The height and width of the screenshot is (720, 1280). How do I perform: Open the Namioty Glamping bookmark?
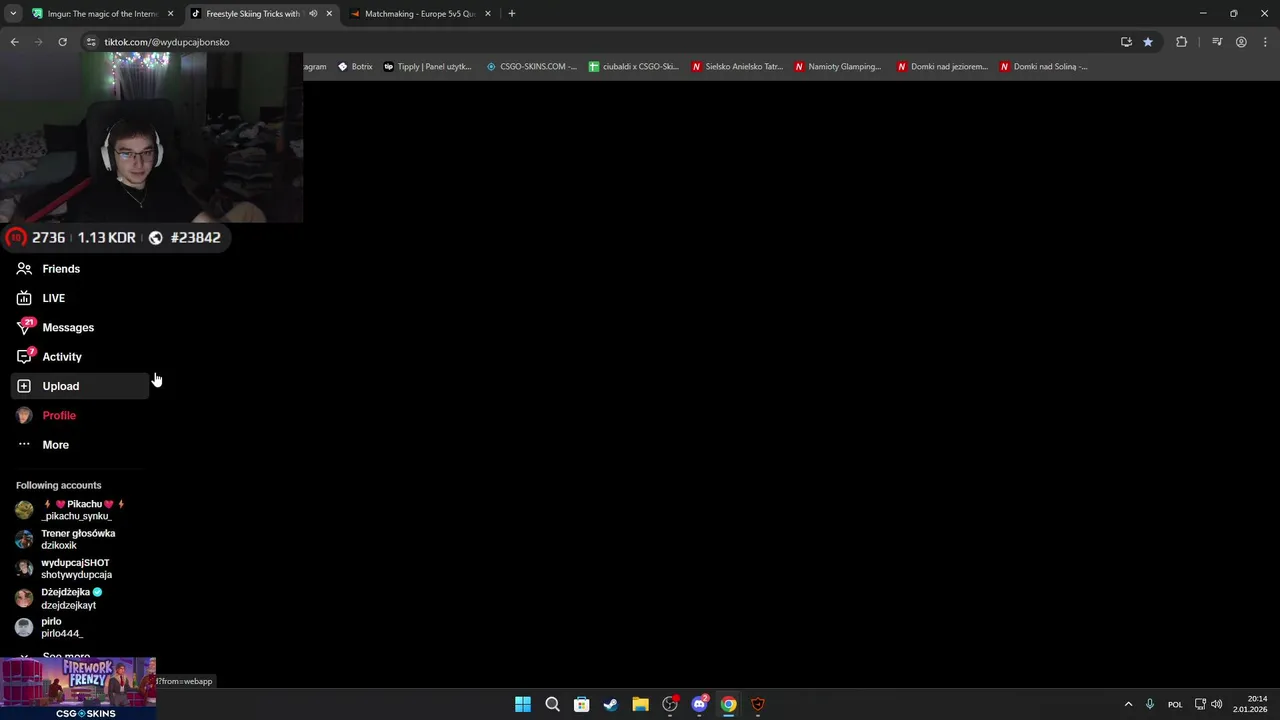point(838,67)
